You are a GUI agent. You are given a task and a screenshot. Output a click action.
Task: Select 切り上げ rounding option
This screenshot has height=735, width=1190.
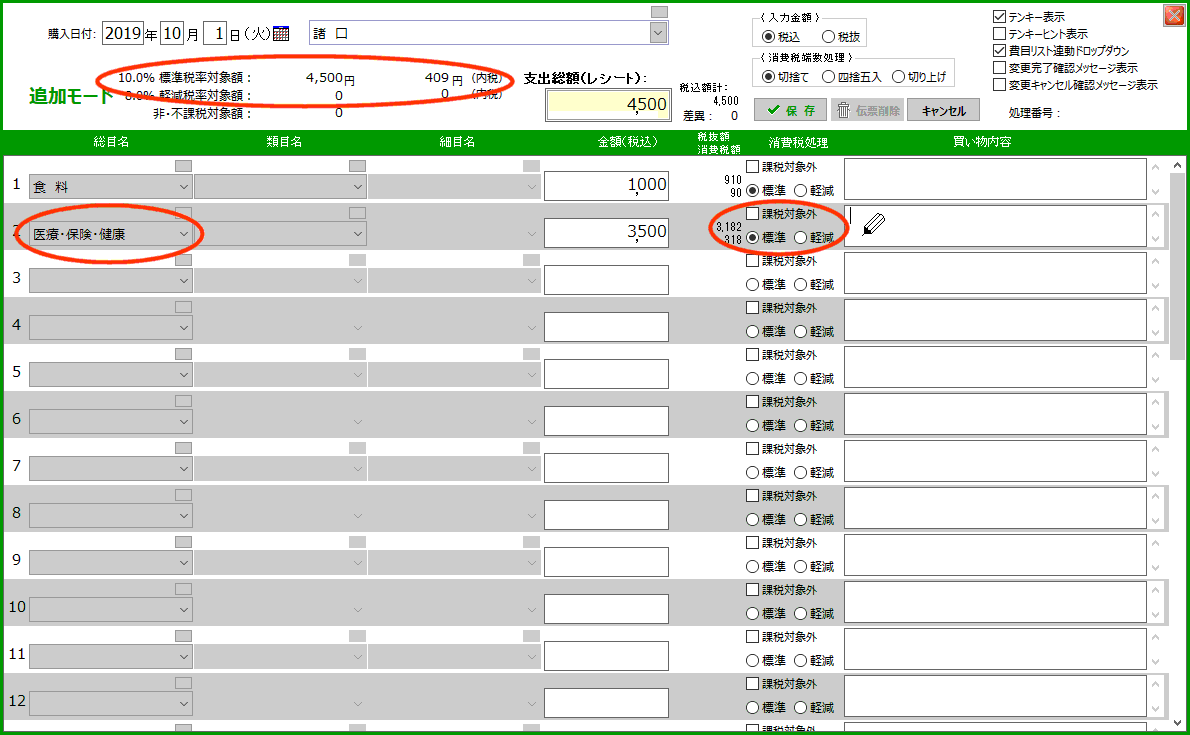[899, 77]
